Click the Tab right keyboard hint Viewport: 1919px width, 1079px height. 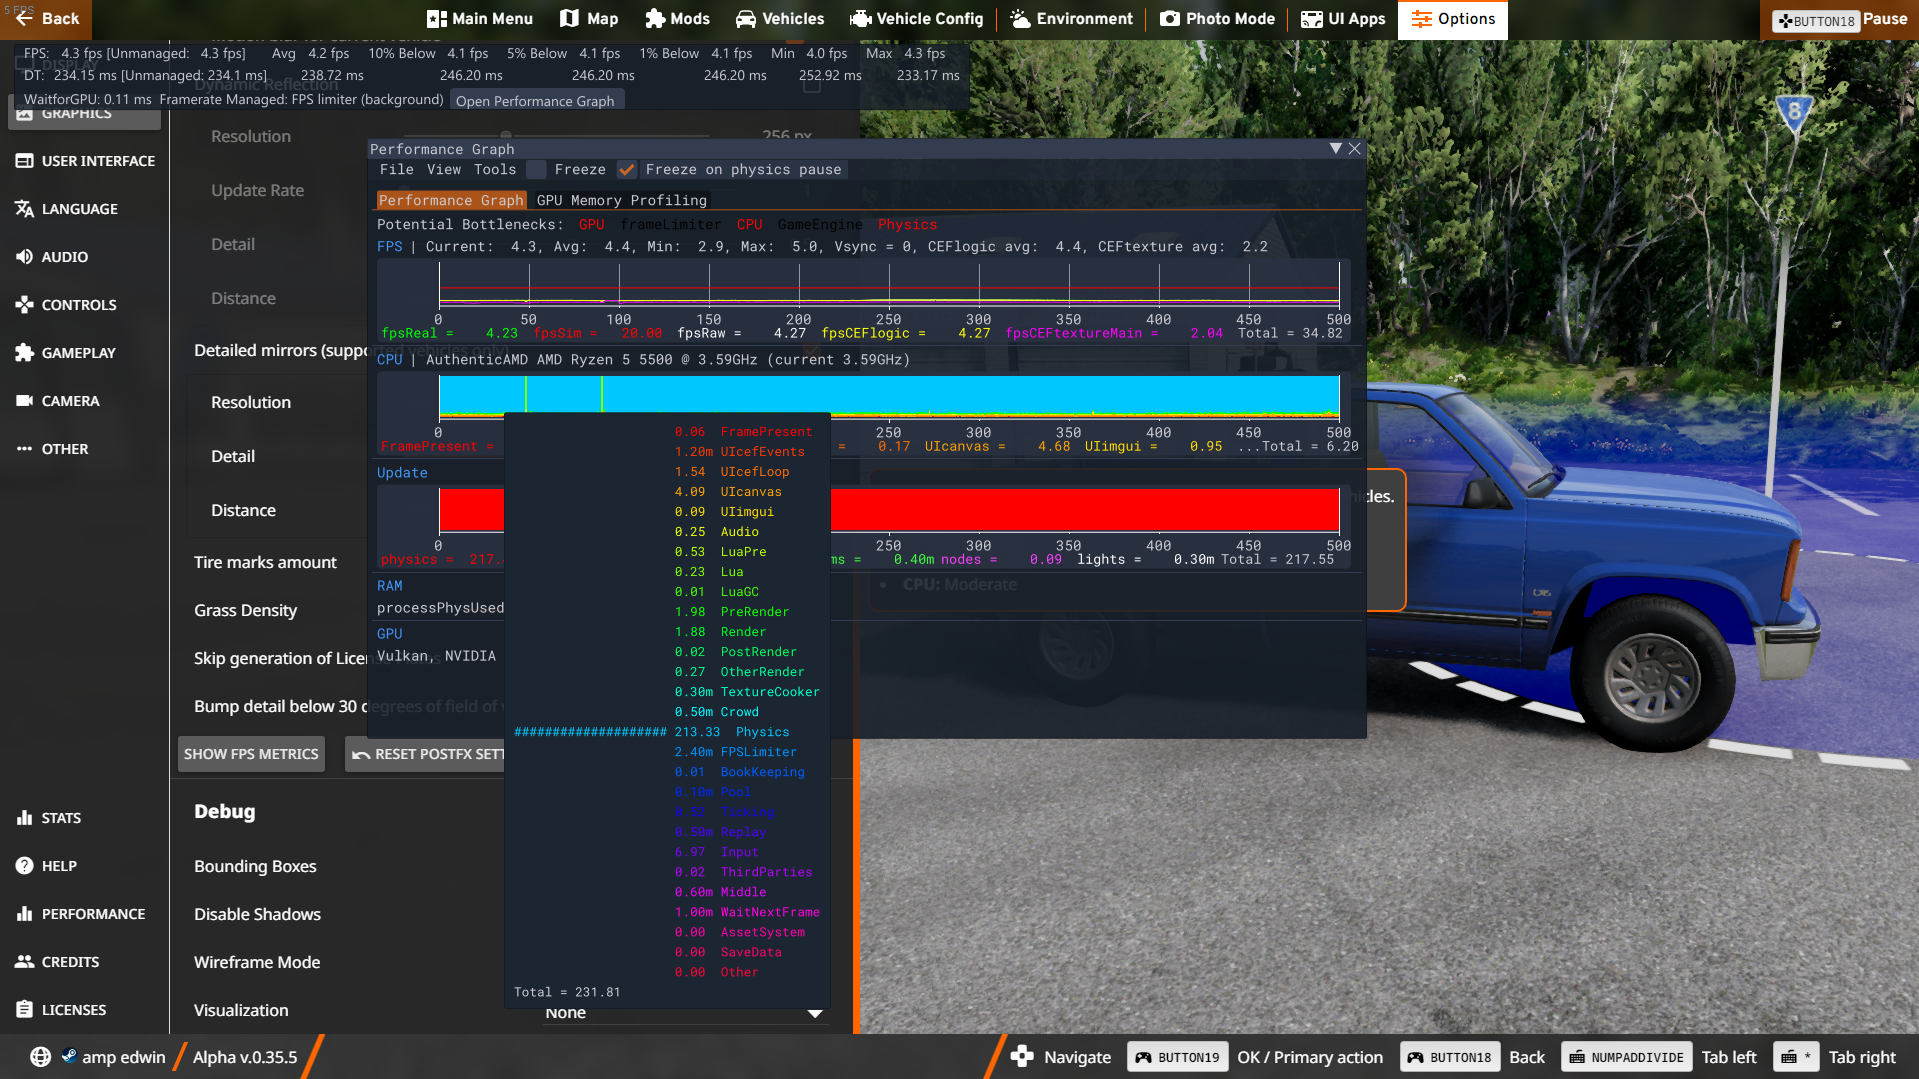pyautogui.click(x=1834, y=1057)
